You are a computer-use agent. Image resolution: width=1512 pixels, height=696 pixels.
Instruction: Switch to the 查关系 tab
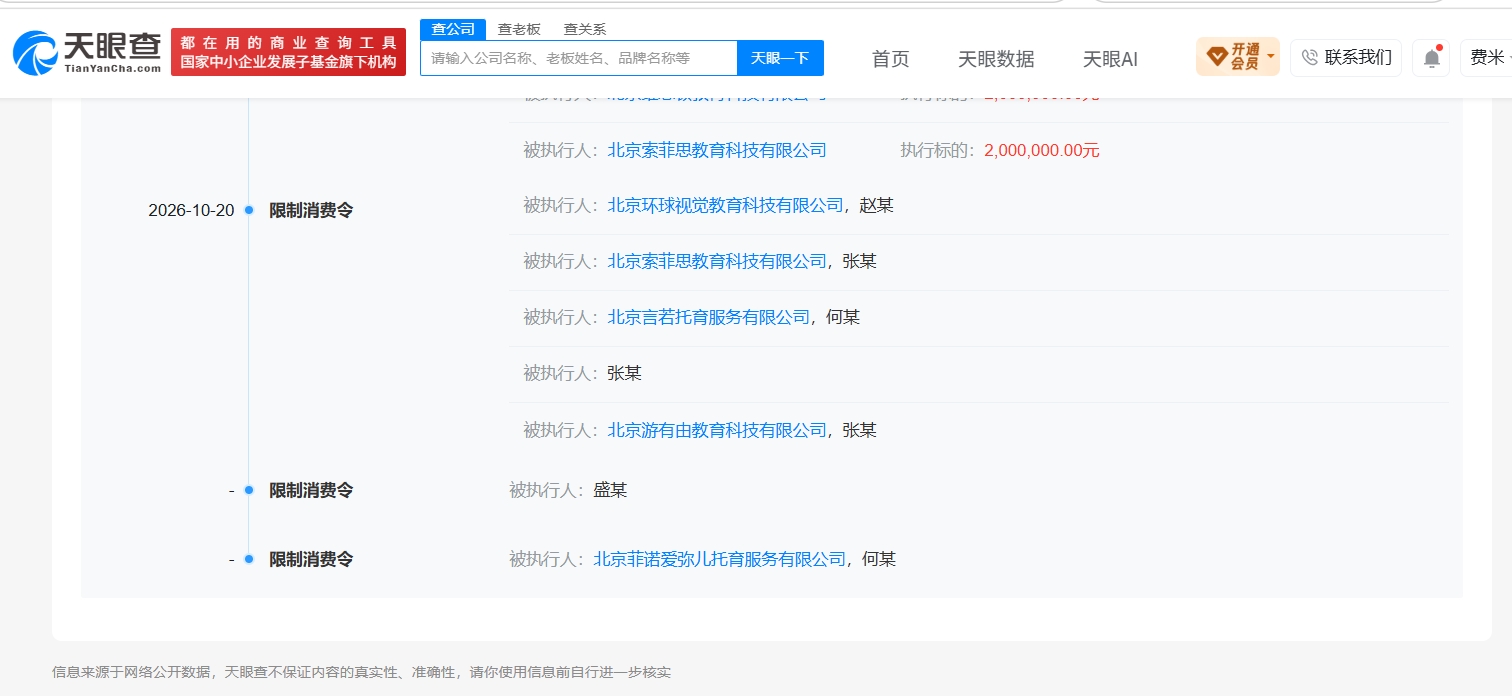(x=585, y=29)
